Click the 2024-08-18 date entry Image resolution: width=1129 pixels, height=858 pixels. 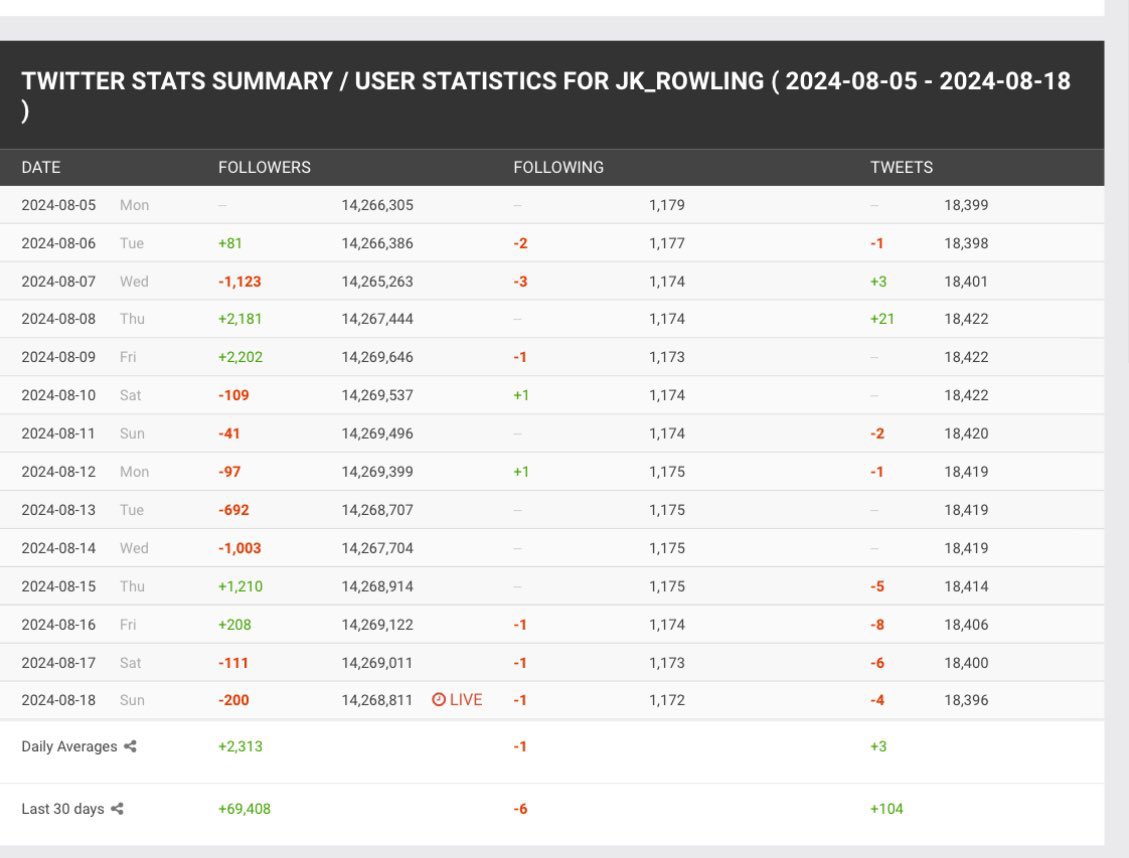[59, 700]
